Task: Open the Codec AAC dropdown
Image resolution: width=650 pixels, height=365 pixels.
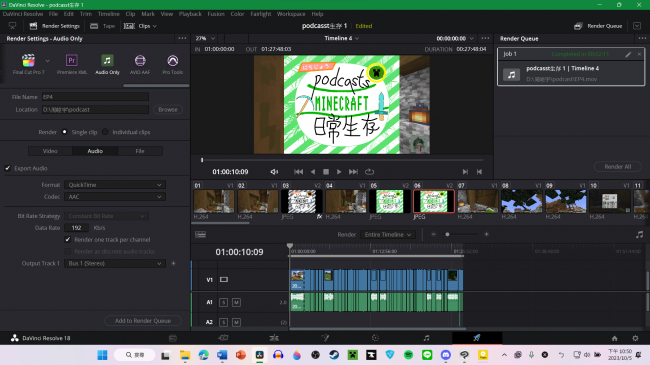Action: pos(115,197)
